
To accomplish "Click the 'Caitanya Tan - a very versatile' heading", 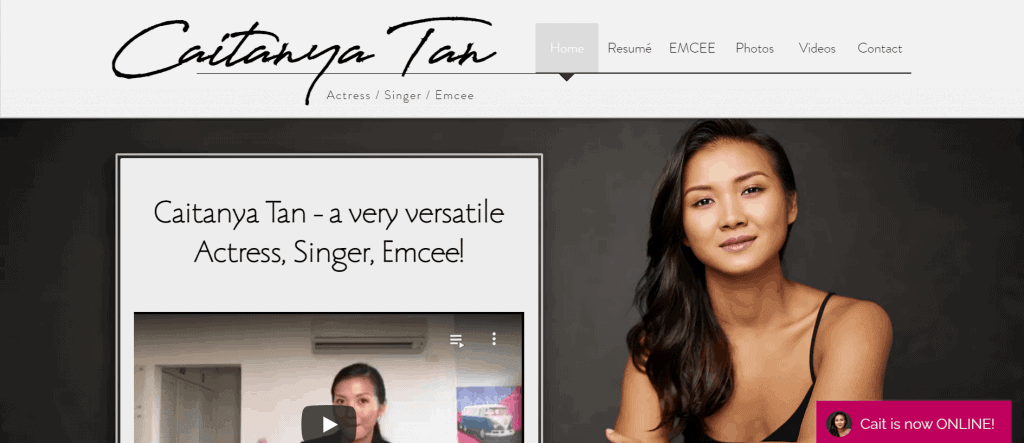I will [x=328, y=213].
